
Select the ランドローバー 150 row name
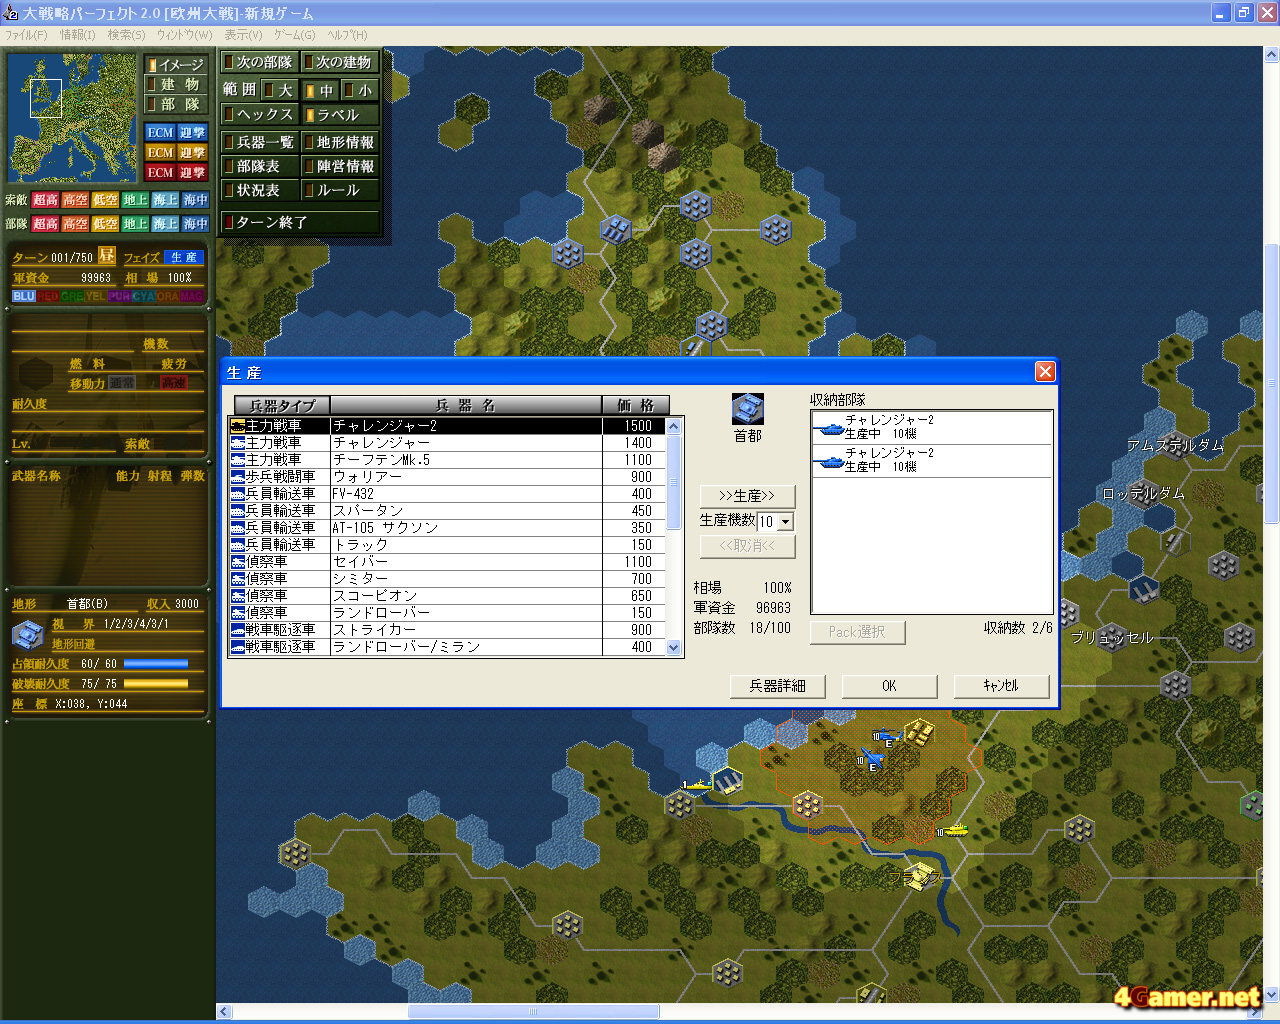(382, 613)
